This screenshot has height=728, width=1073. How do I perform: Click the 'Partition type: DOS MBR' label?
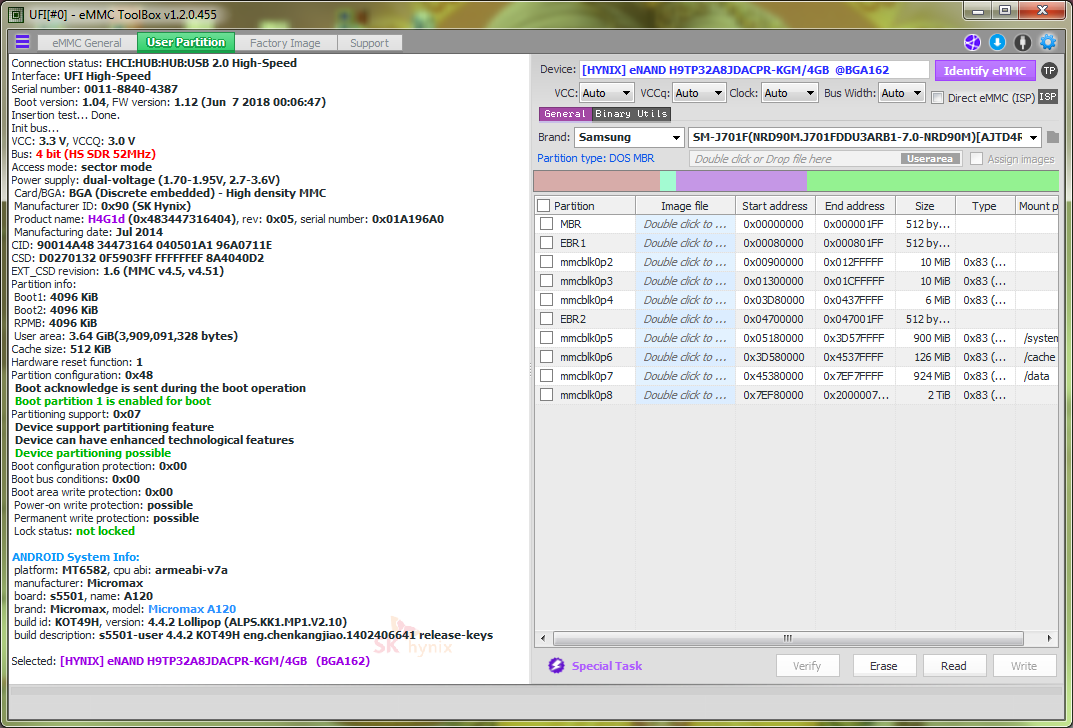click(595, 158)
